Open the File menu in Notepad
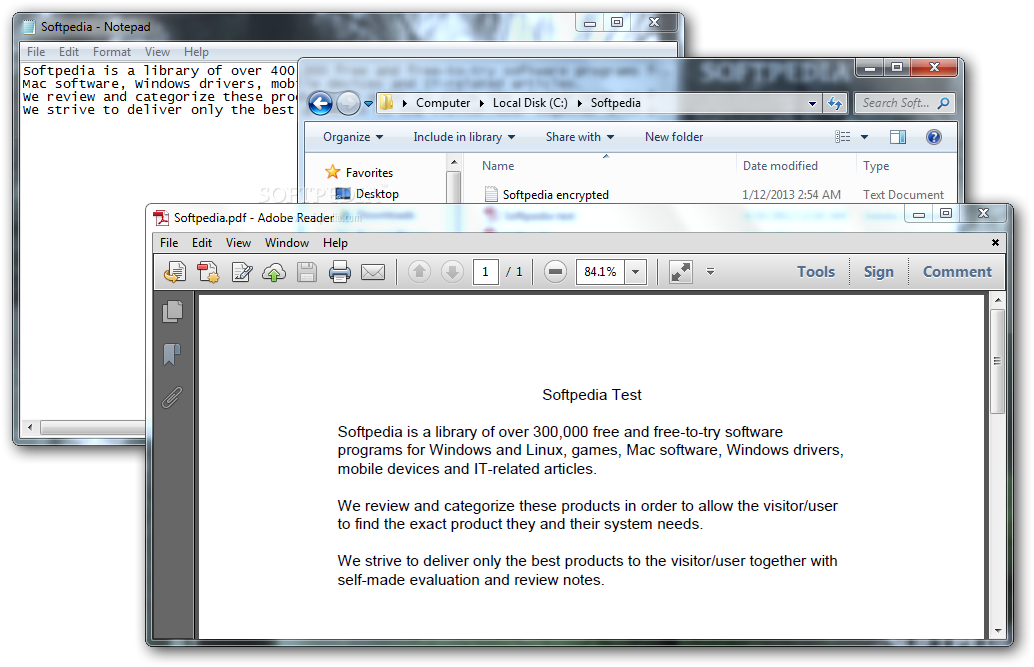The width and height of the screenshot is (1034, 667). pos(36,51)
